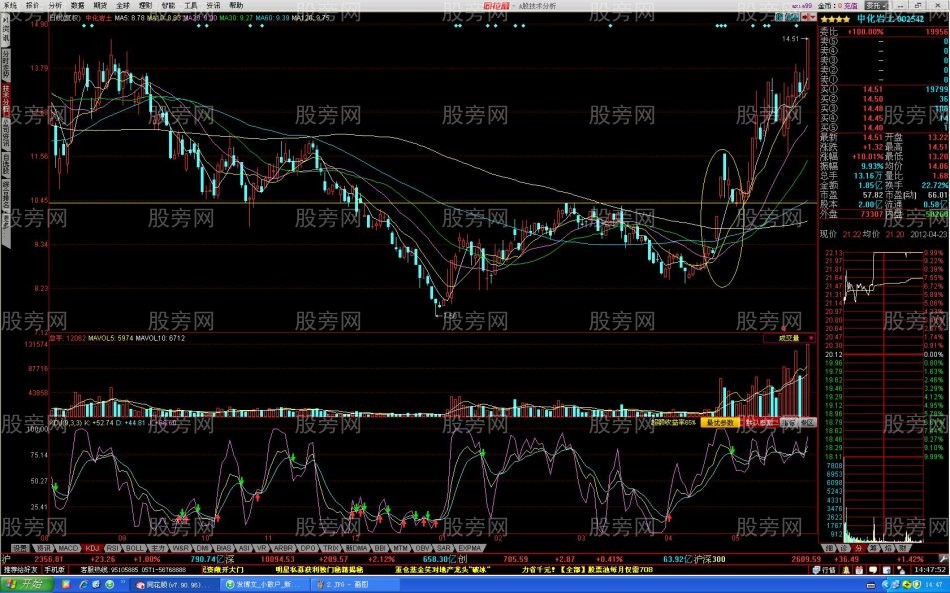Select the 细 tab under intraday chart
Viewport: 950px width, 593px height.
pyautogui.click(x=829, y=548)
